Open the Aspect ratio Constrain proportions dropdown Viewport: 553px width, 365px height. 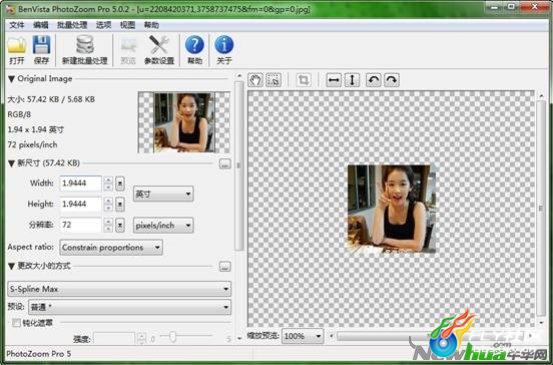[x=111, y=248]
